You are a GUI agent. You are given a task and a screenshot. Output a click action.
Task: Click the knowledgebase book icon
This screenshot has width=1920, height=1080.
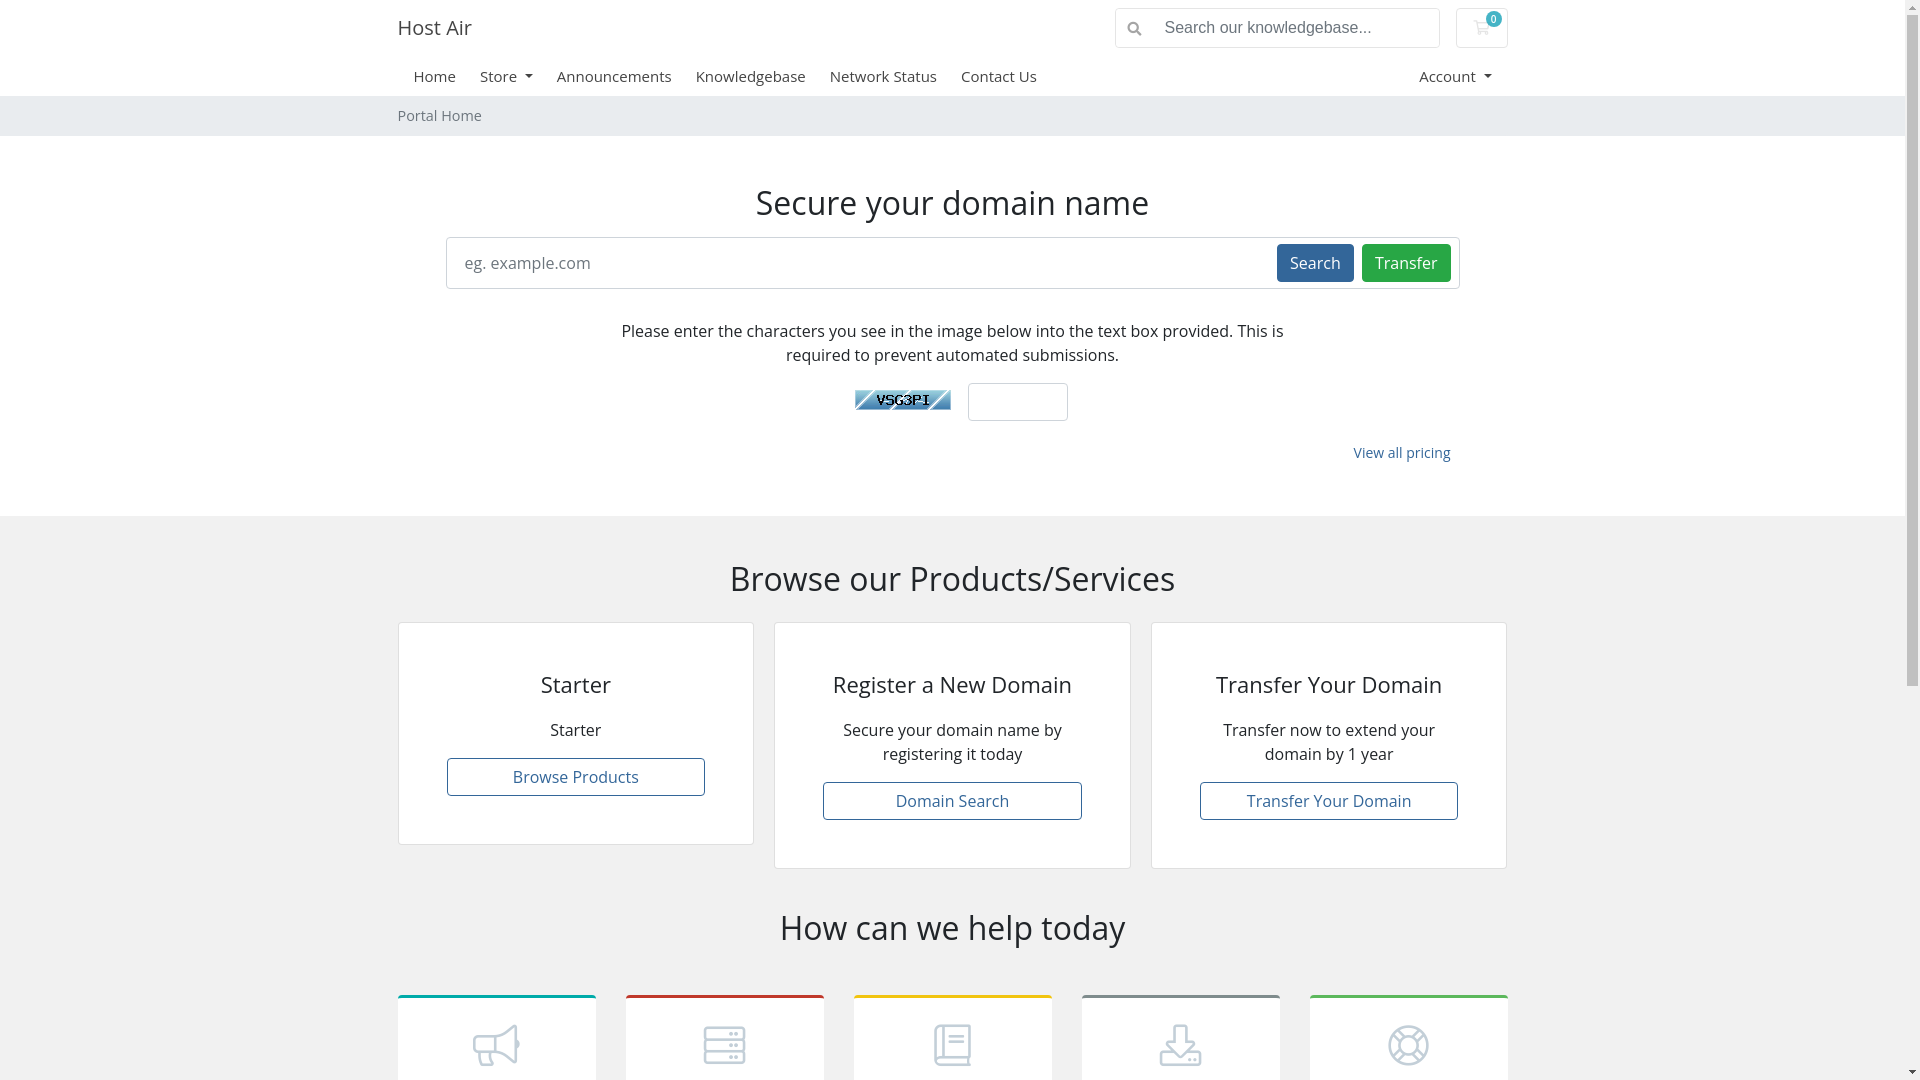tap(952, 1045)
